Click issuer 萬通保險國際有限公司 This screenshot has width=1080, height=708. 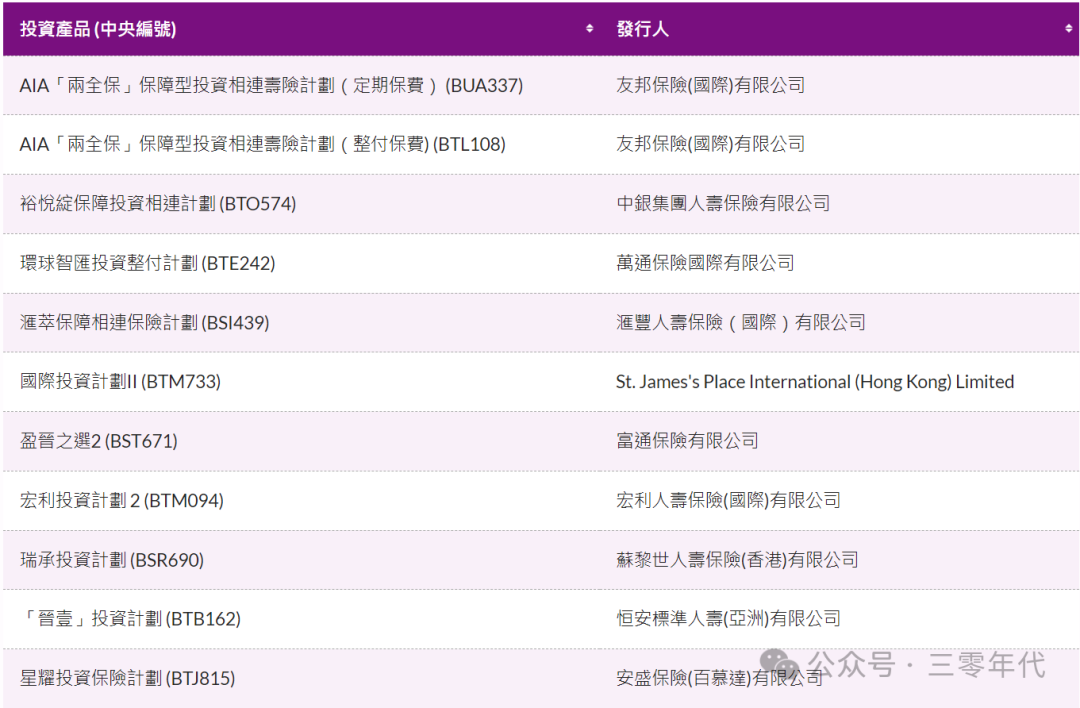tap(705, 263)
